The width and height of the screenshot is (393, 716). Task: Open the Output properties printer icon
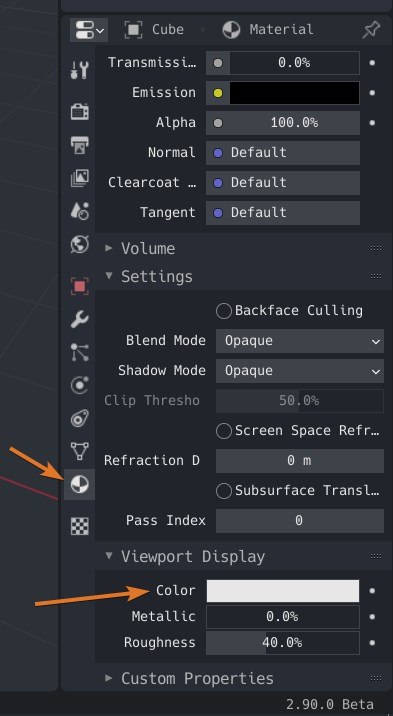pos(79,145)
